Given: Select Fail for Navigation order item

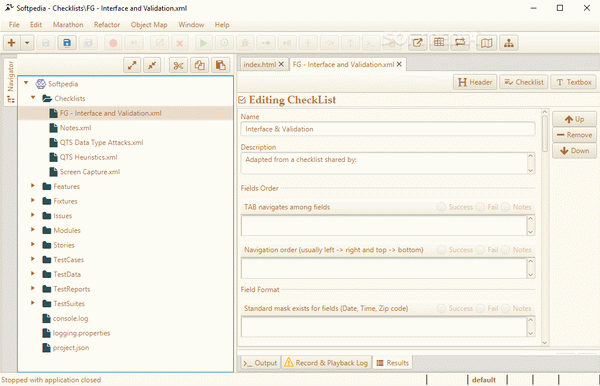Looking at the screenshot, I should (480, 250).
